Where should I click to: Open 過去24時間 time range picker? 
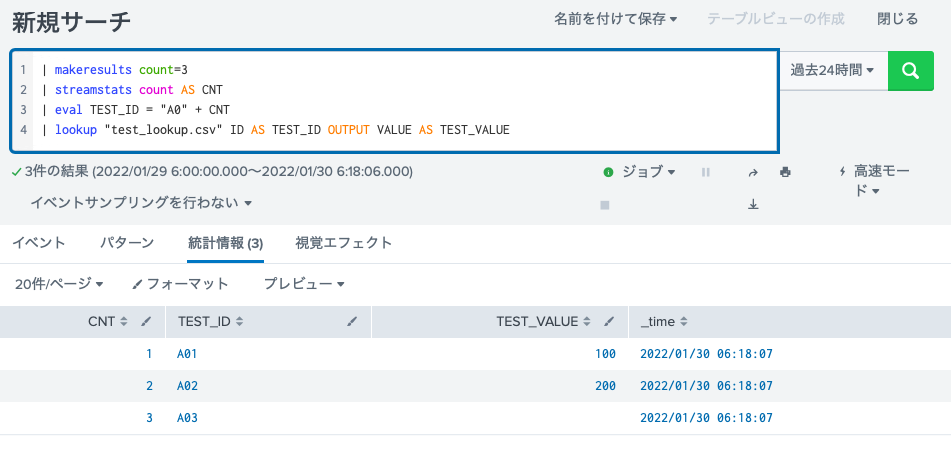click(x=832, y=70)
